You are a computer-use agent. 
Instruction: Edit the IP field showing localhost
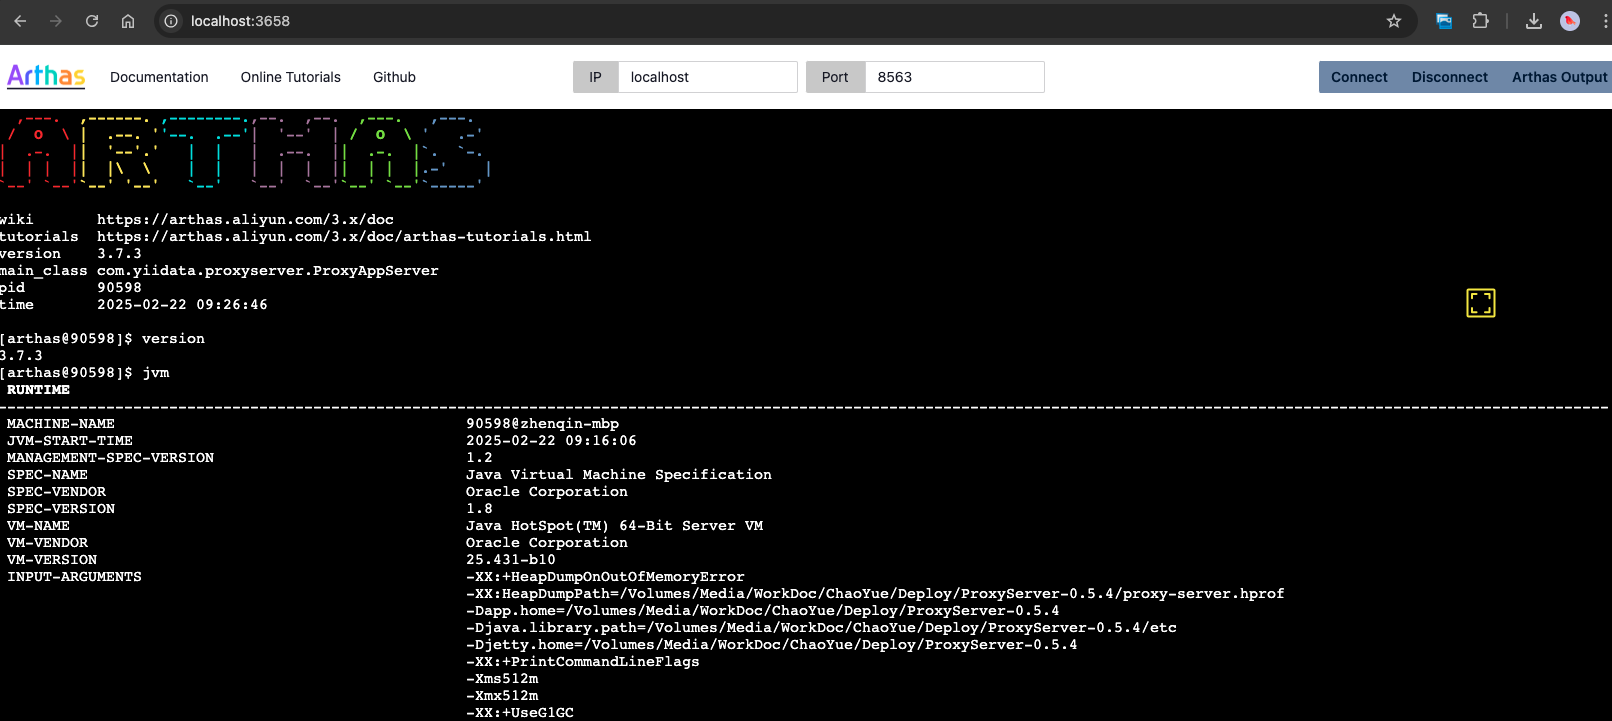click(x=707, y=77)
